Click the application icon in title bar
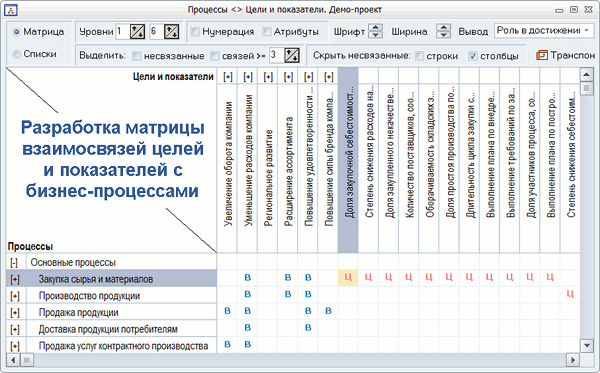Screen dimensions: 600x373 (11, 10)
